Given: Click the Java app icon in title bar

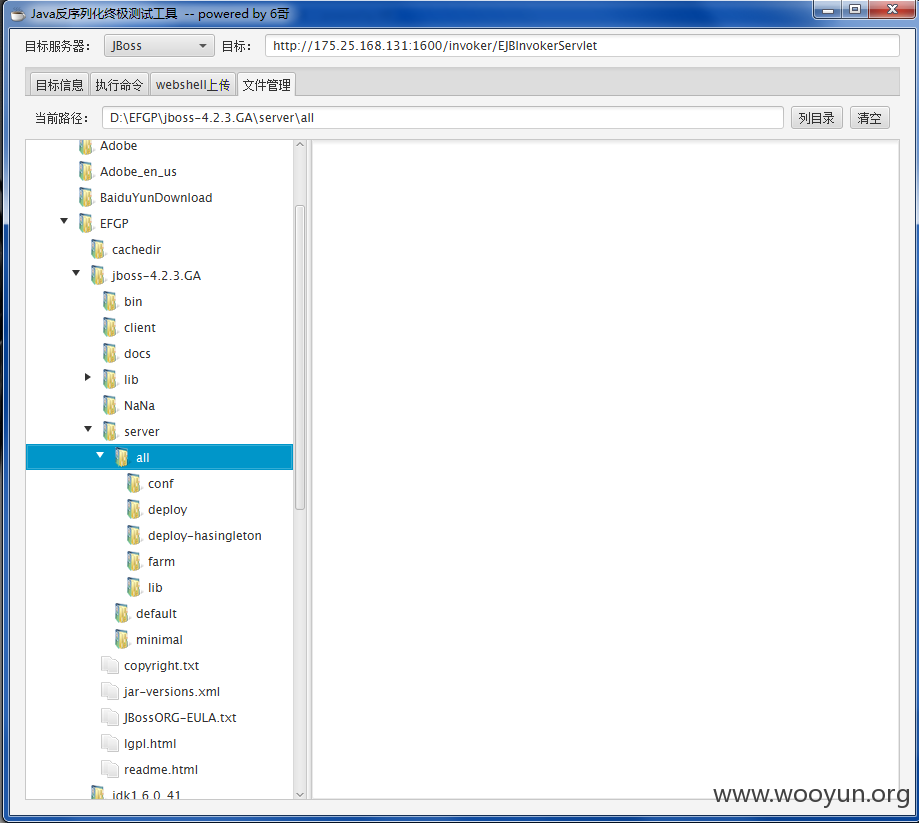Looking at the screenshot, I should 18,13.
